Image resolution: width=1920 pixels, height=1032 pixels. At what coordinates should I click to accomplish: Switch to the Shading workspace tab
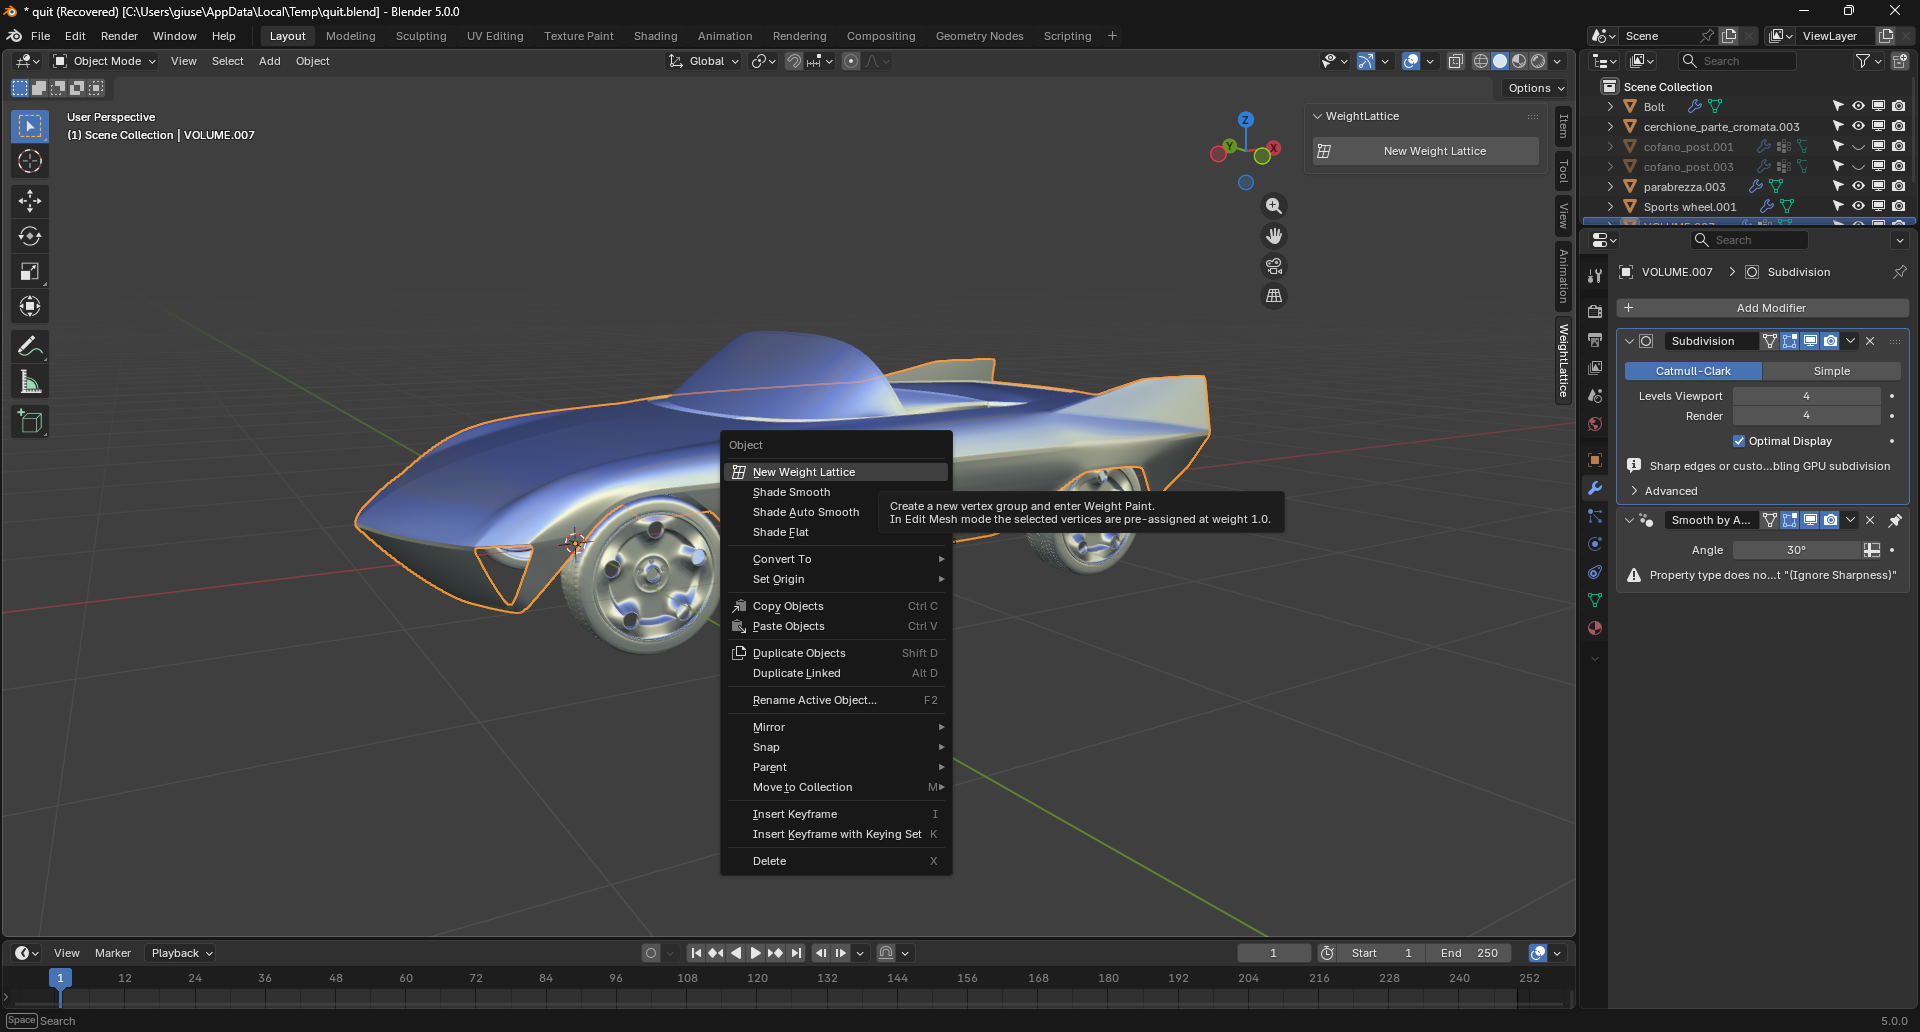pos(655,36)
